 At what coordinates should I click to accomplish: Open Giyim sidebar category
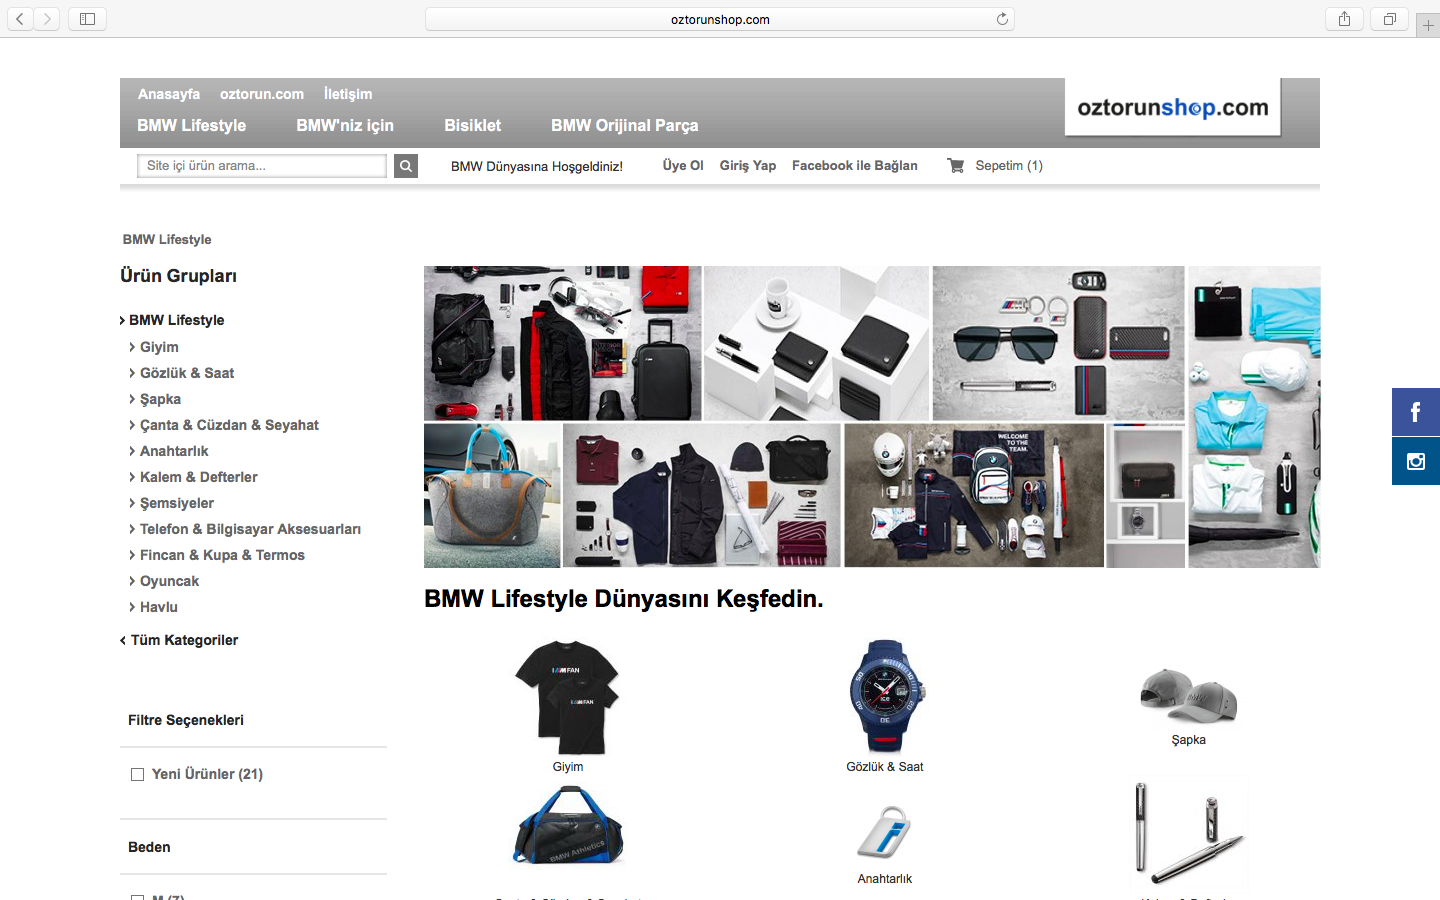point(159,347)
